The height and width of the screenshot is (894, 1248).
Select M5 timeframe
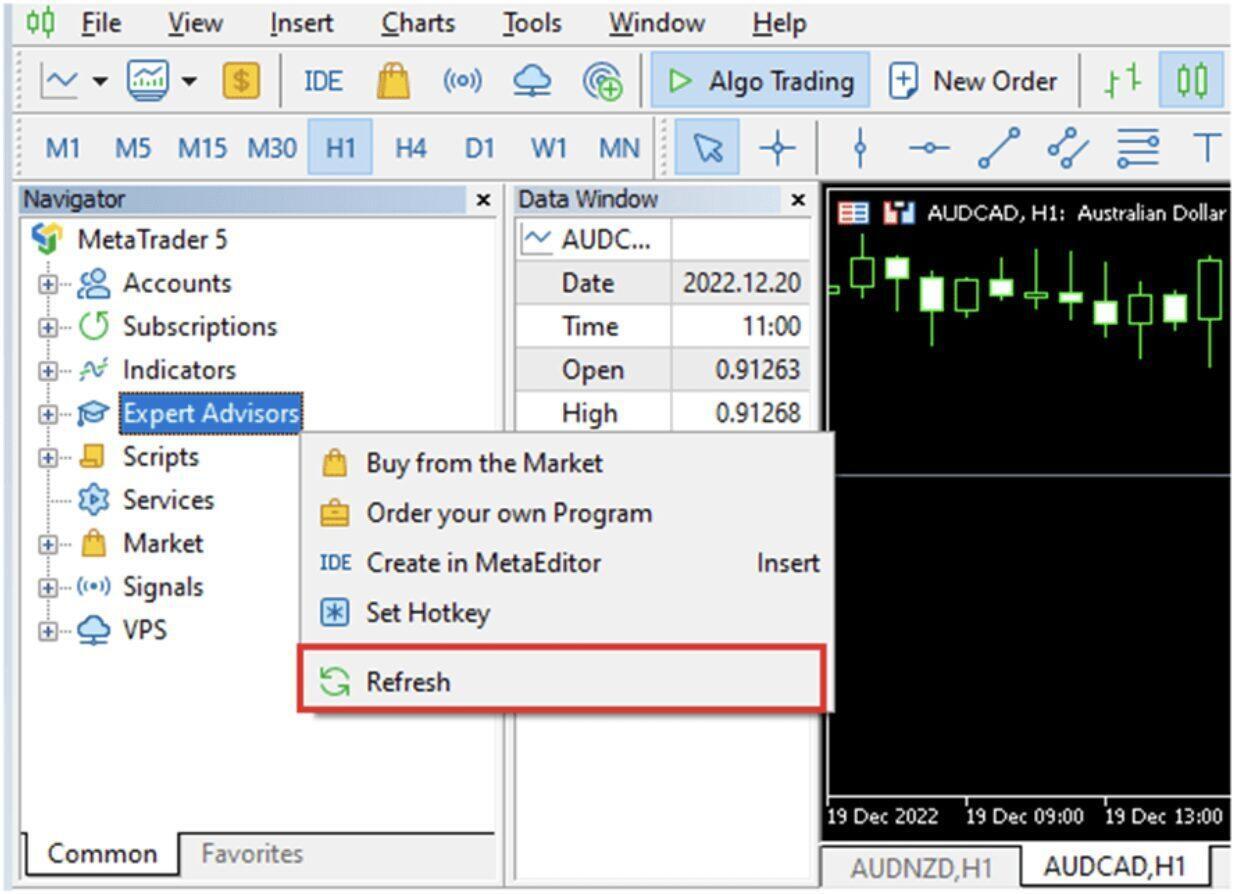[134, 149]
